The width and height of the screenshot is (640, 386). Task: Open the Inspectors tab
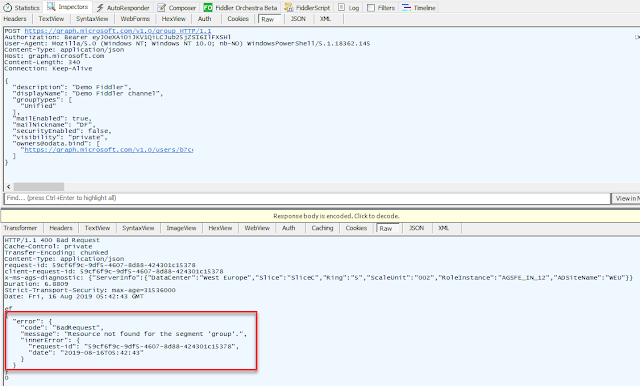pyautogui.click(x=68, y=7)
